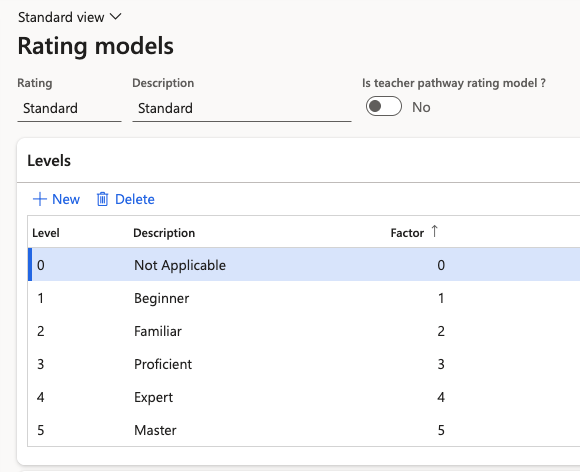580x472 pixels.
Task: Click the Rating input field
Action: coord(69,108)
